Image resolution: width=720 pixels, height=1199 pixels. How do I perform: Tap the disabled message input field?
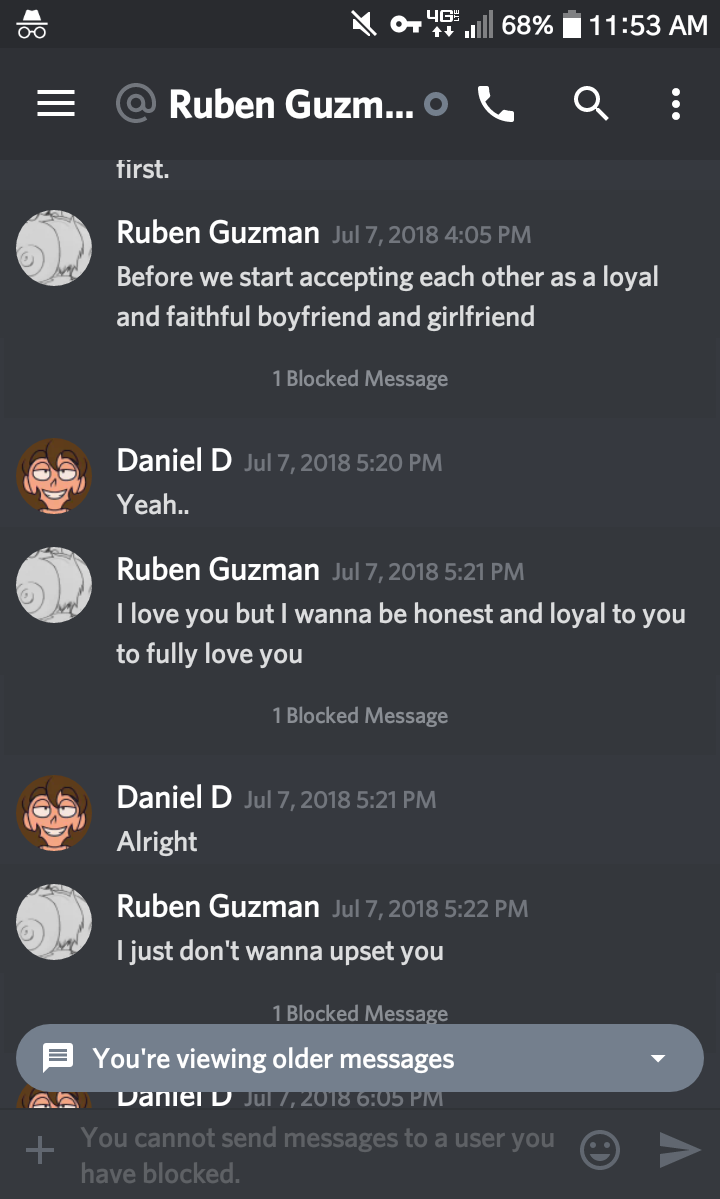click(x=318, y=1154)
